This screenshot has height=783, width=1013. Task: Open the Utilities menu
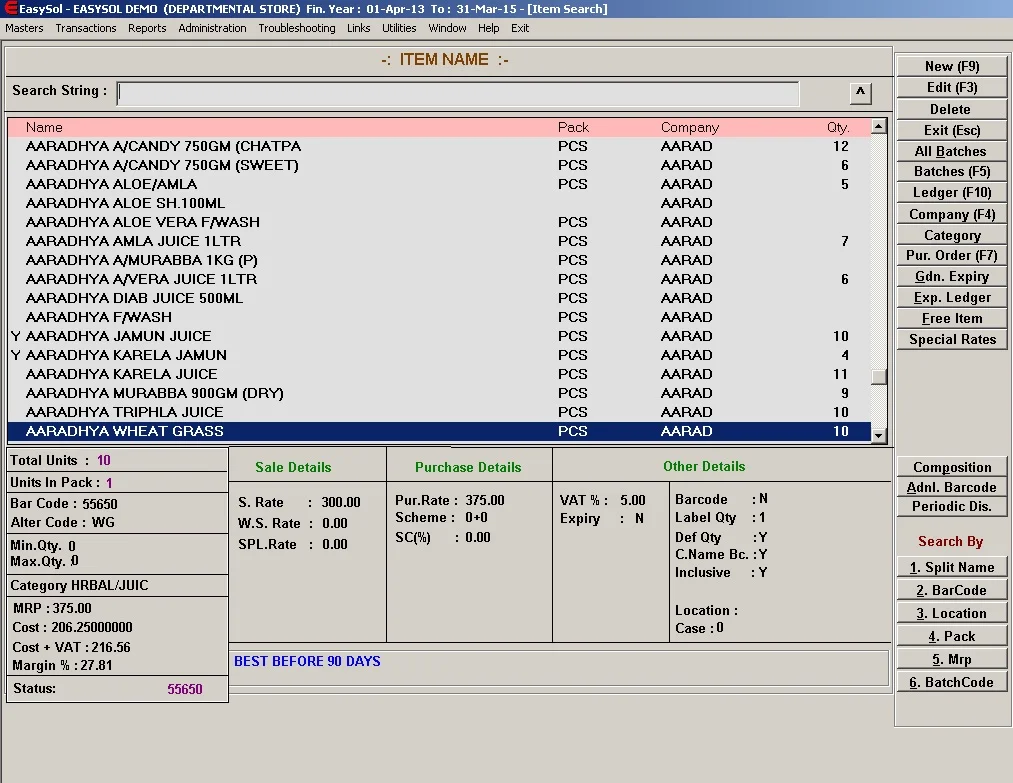399,28
